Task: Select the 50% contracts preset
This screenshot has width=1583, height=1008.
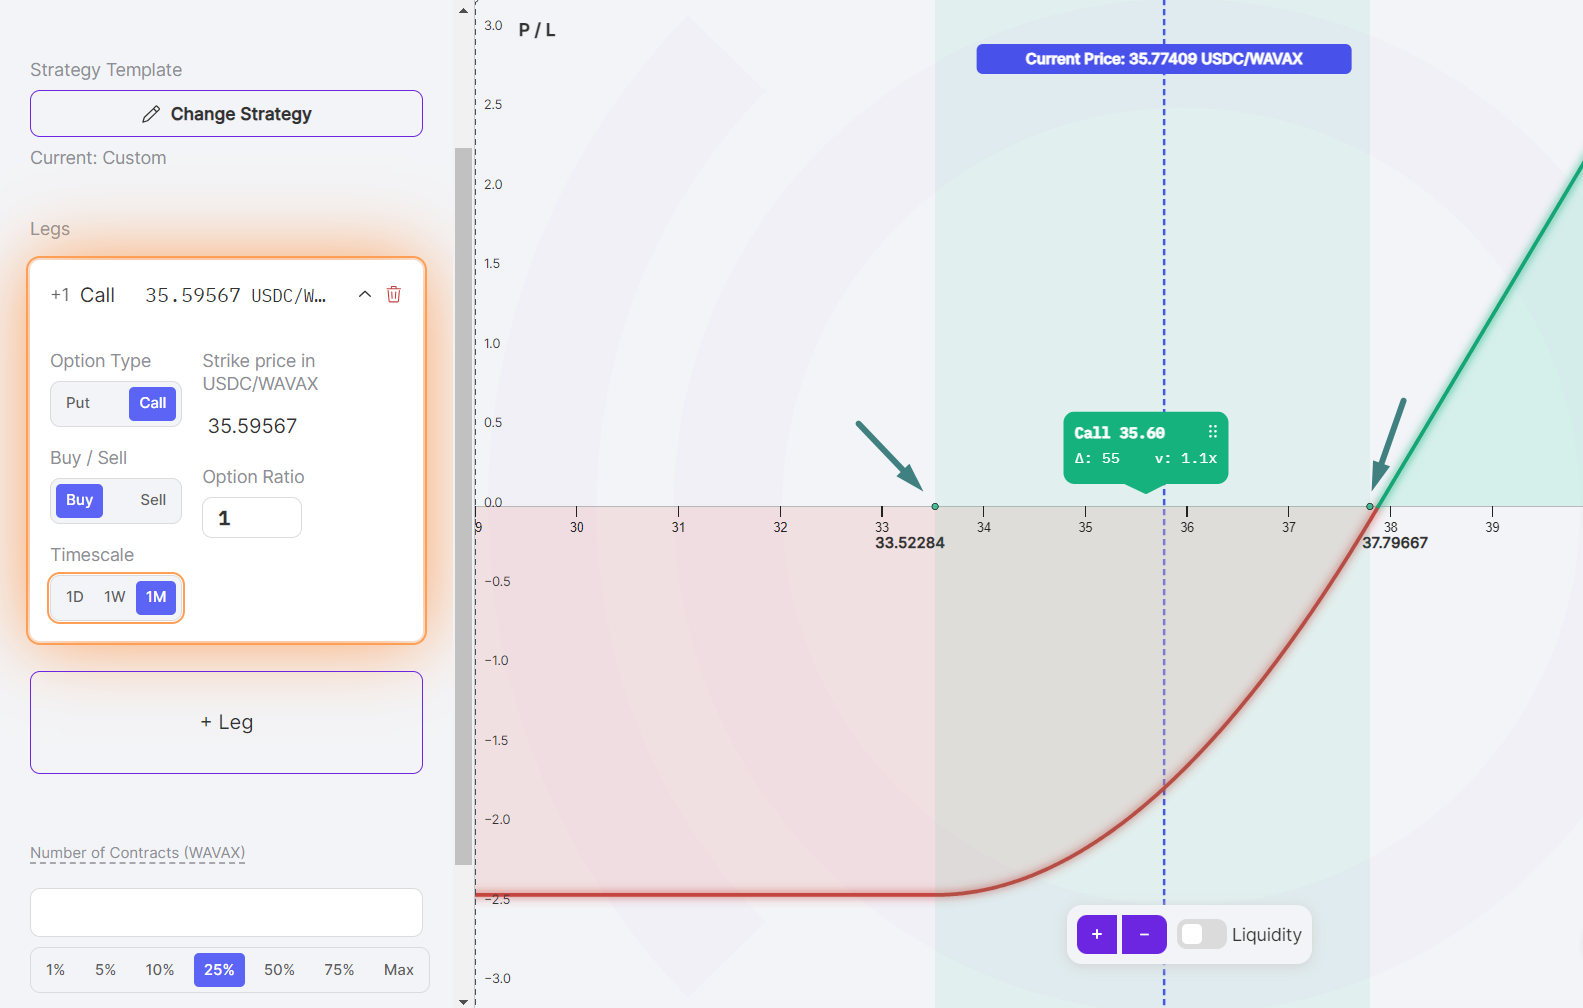Action: pos(279,970)
